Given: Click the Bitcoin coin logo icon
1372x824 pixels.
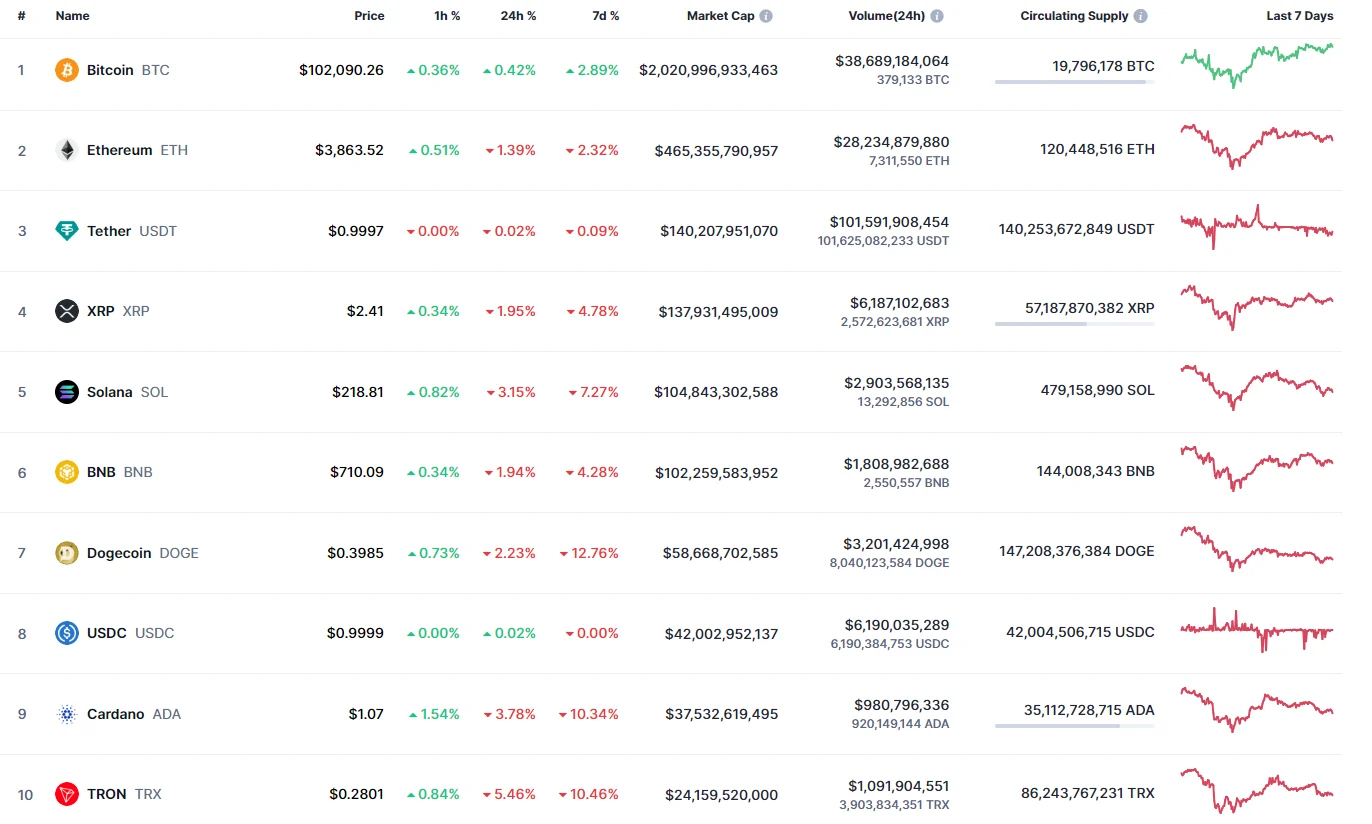Looking at the screenshot, I should (67, 70).
